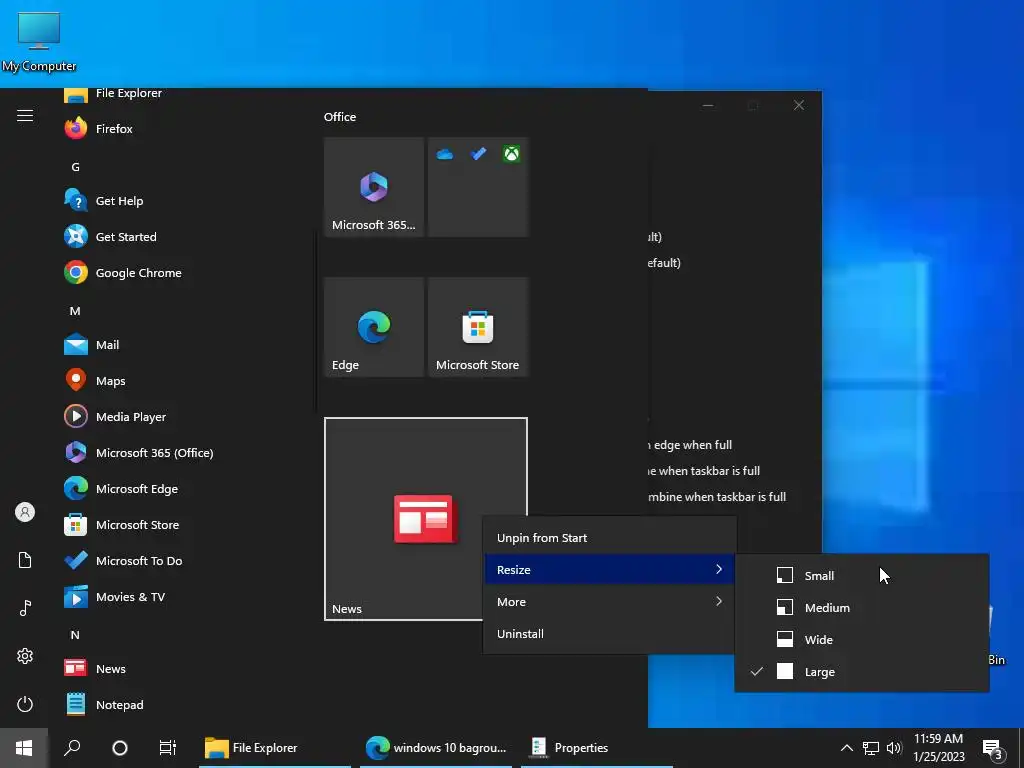1024x768 pixels.
Task: Select the checked Large size option
Action: click(861, 671)
